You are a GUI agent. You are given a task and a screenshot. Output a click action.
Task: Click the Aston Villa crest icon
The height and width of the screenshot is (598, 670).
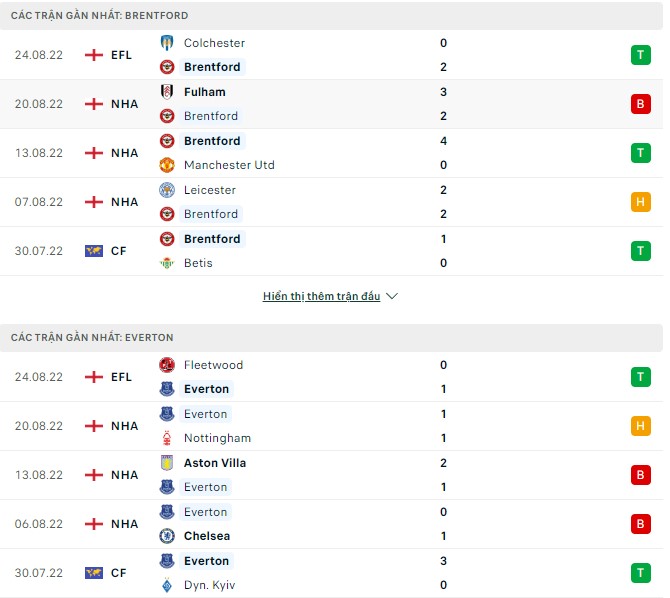167,463
